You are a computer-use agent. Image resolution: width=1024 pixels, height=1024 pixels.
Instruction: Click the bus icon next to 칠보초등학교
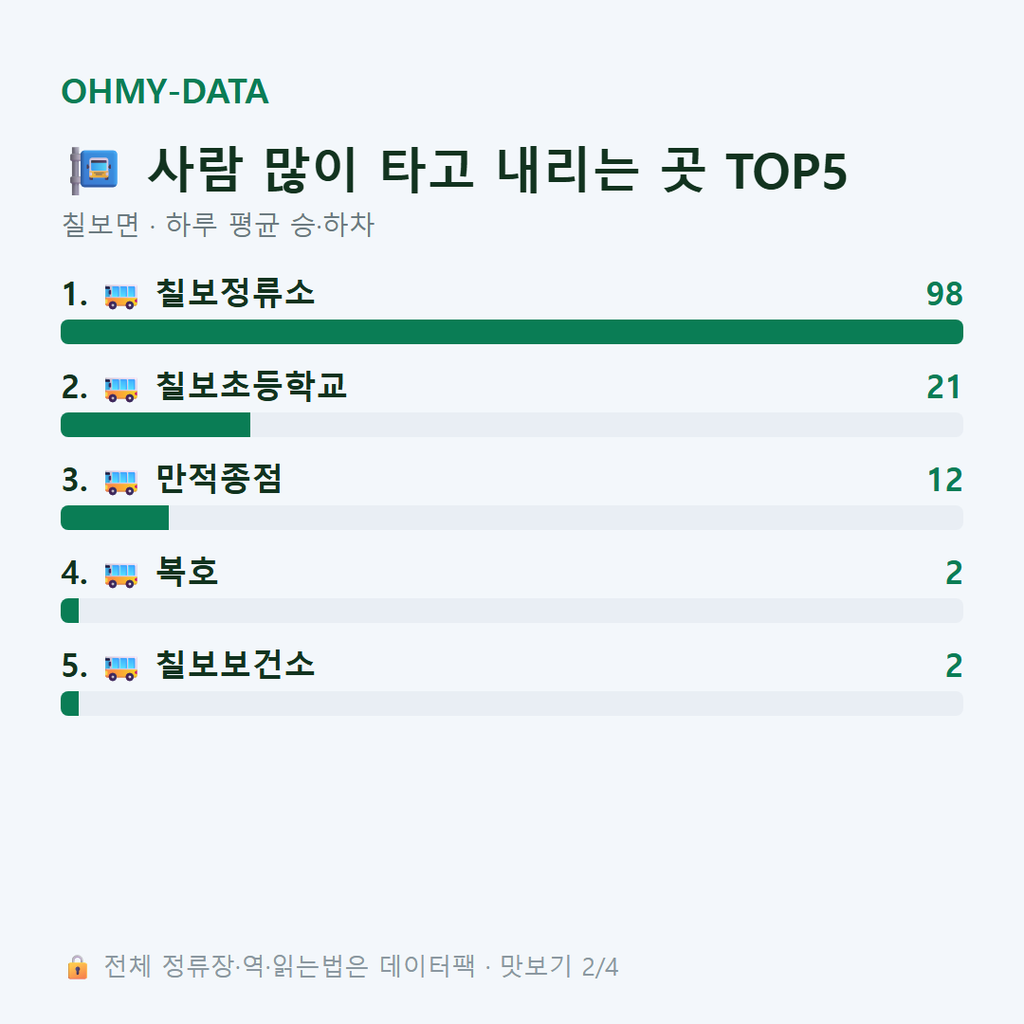click(x=121, y=389)
